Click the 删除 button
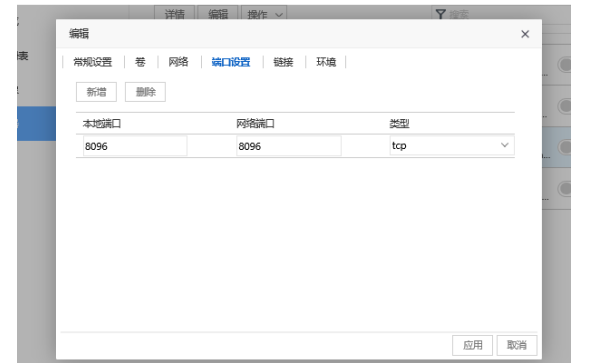This screenshot has height=363, width=595. coord(145,92)
